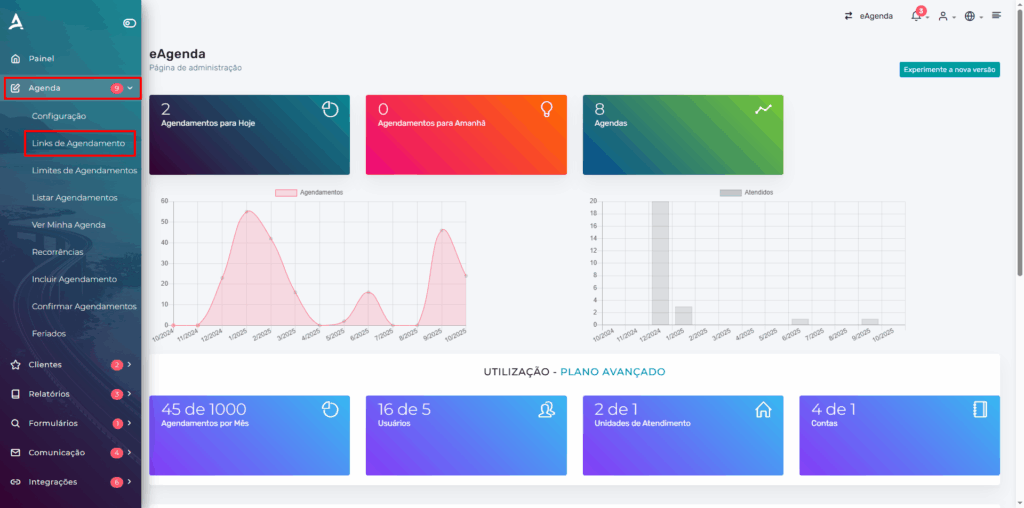This screenshot has height=508, width=1024.
Task: Click Experimente a nova versão button
Action: [x=949, y=69]
